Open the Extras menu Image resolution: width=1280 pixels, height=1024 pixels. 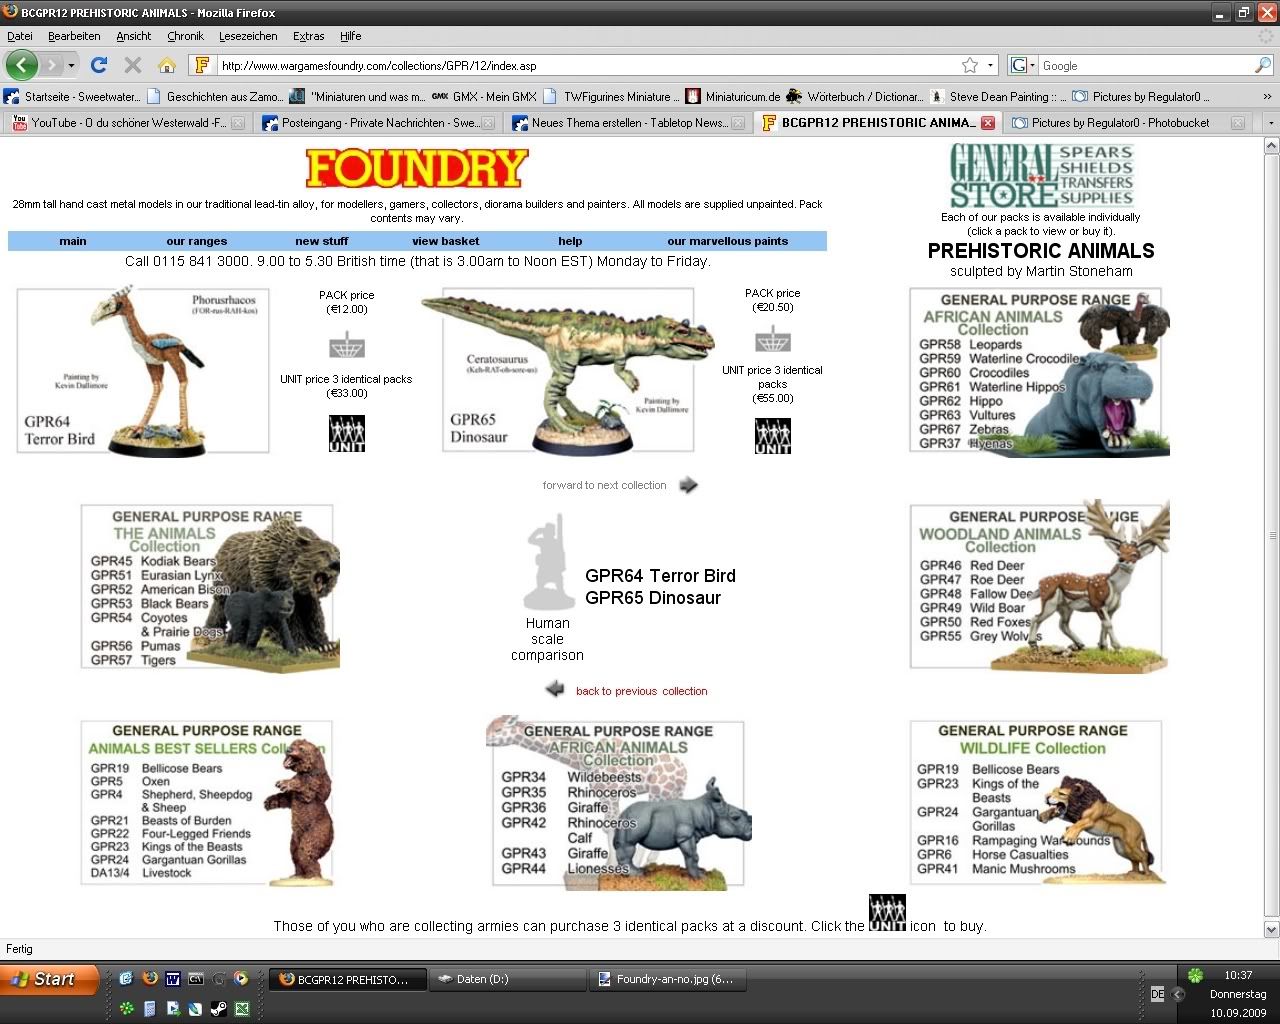point(308,36)
